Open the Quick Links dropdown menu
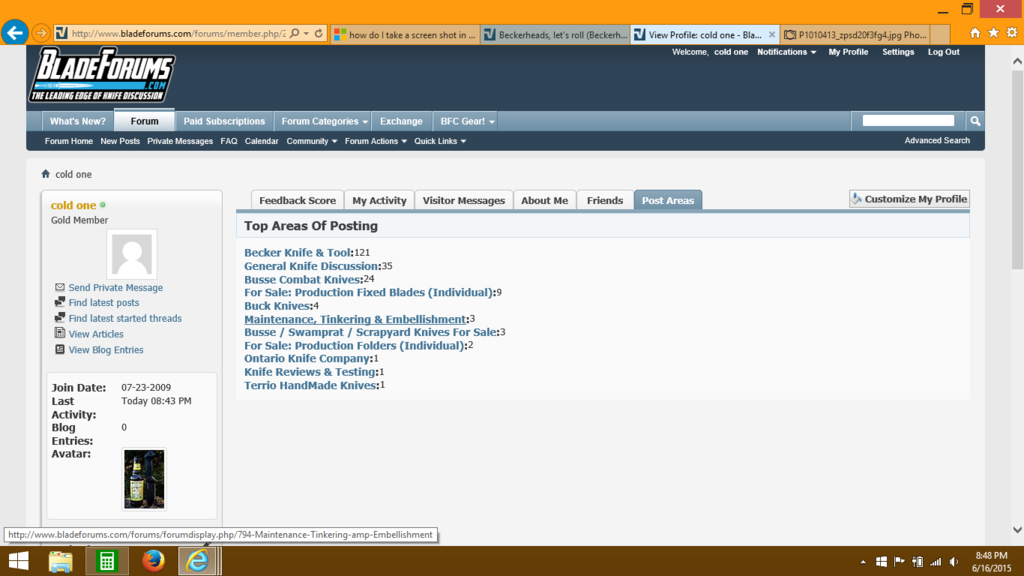Screen dimensions: 1024x576 [440, 141]
